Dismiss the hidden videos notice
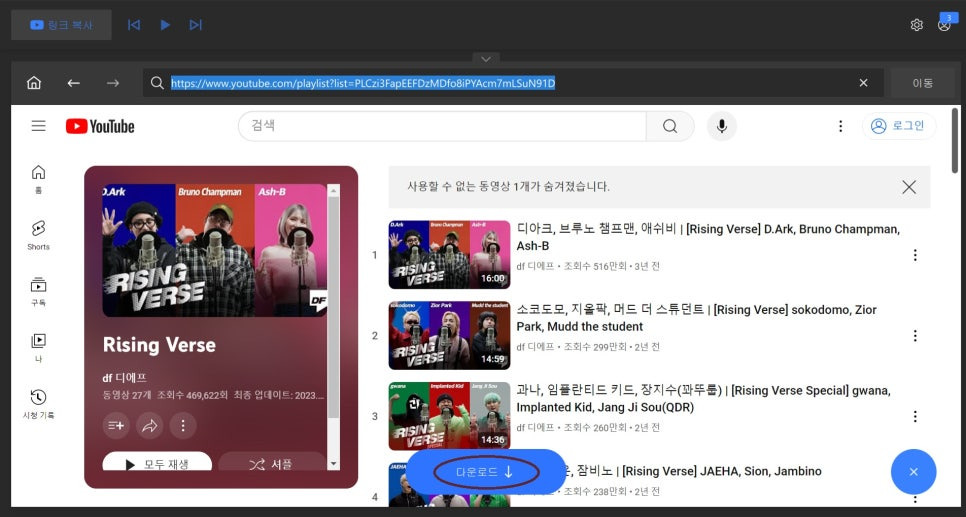The image size is (966, 517). point(909,187)
